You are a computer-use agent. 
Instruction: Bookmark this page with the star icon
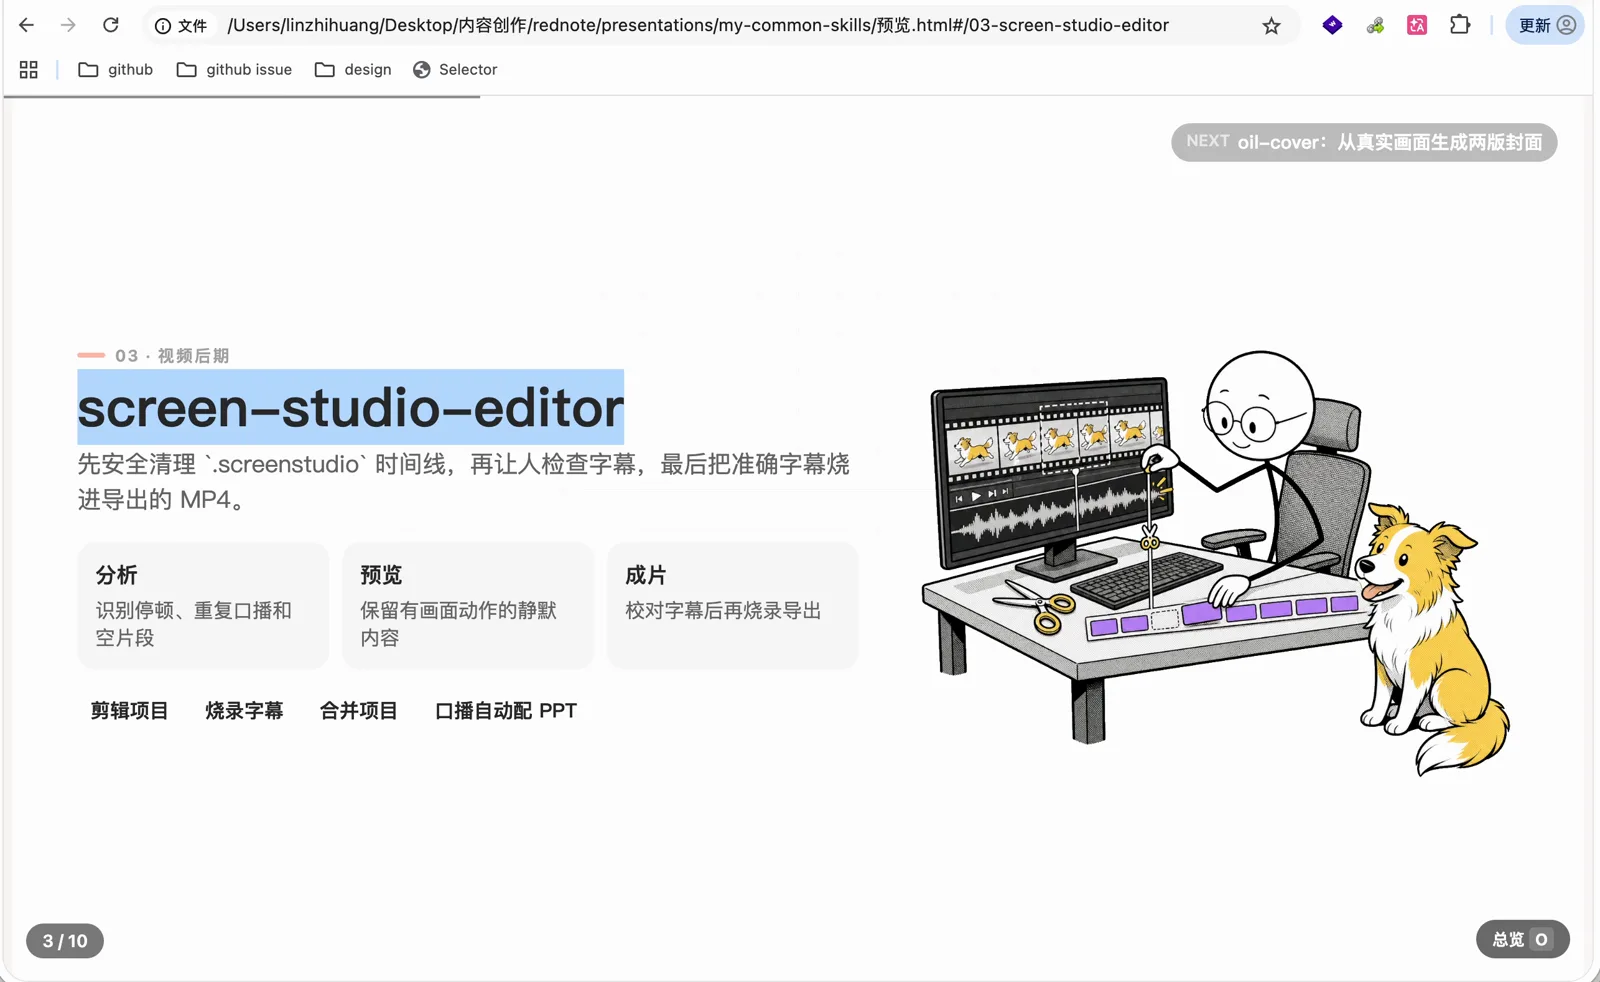click(1271, 26)
